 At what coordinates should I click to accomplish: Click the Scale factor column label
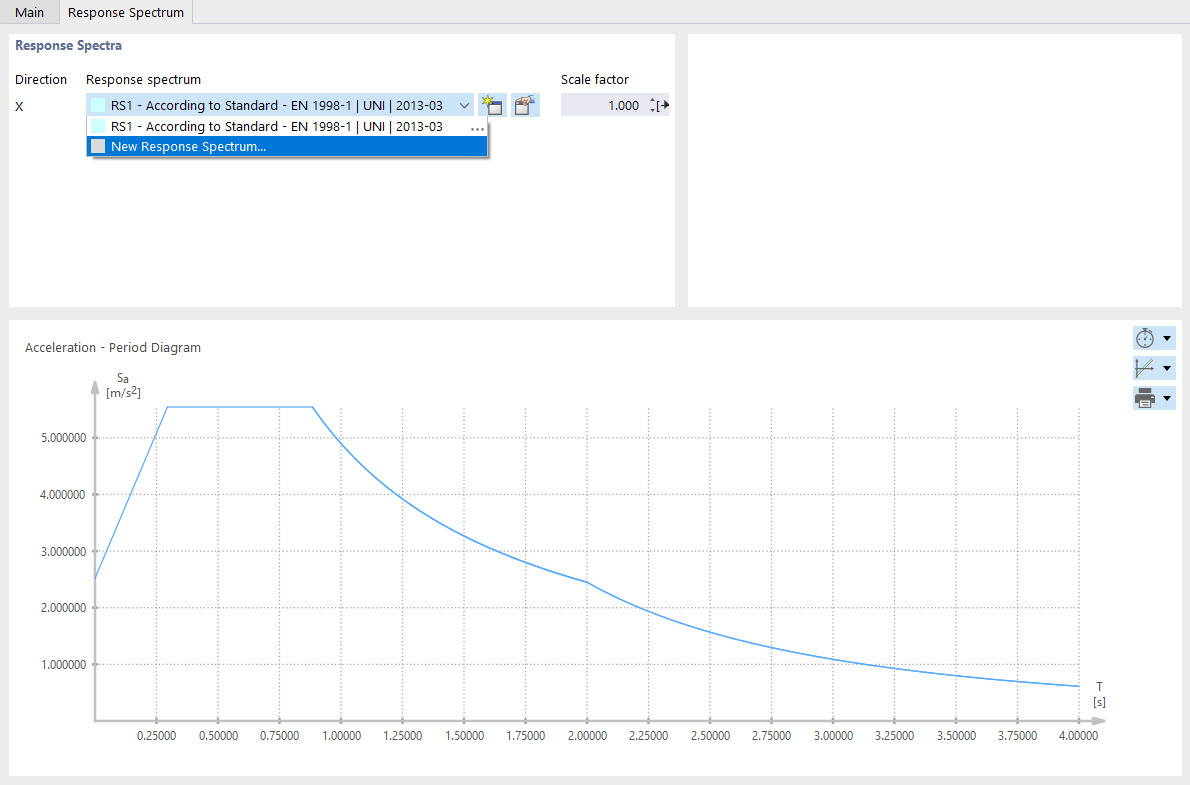[x=595, y=80]
